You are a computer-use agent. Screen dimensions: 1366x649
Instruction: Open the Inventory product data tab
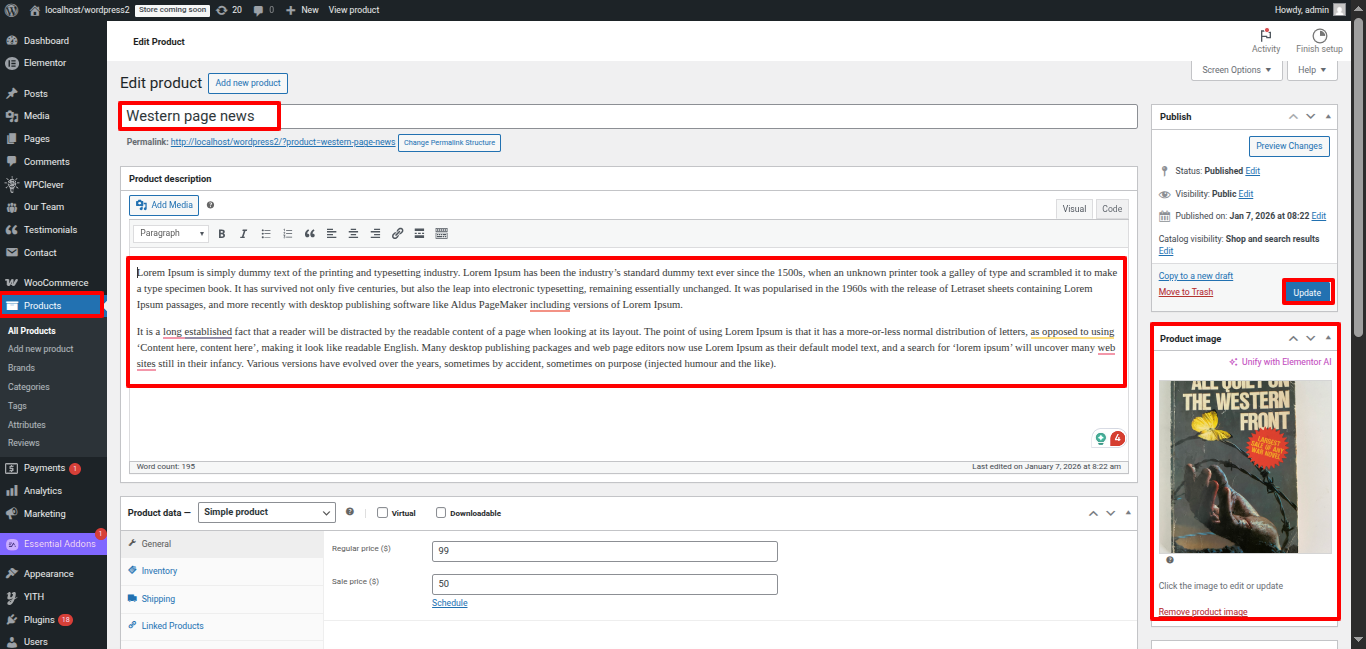pos(159,571)
